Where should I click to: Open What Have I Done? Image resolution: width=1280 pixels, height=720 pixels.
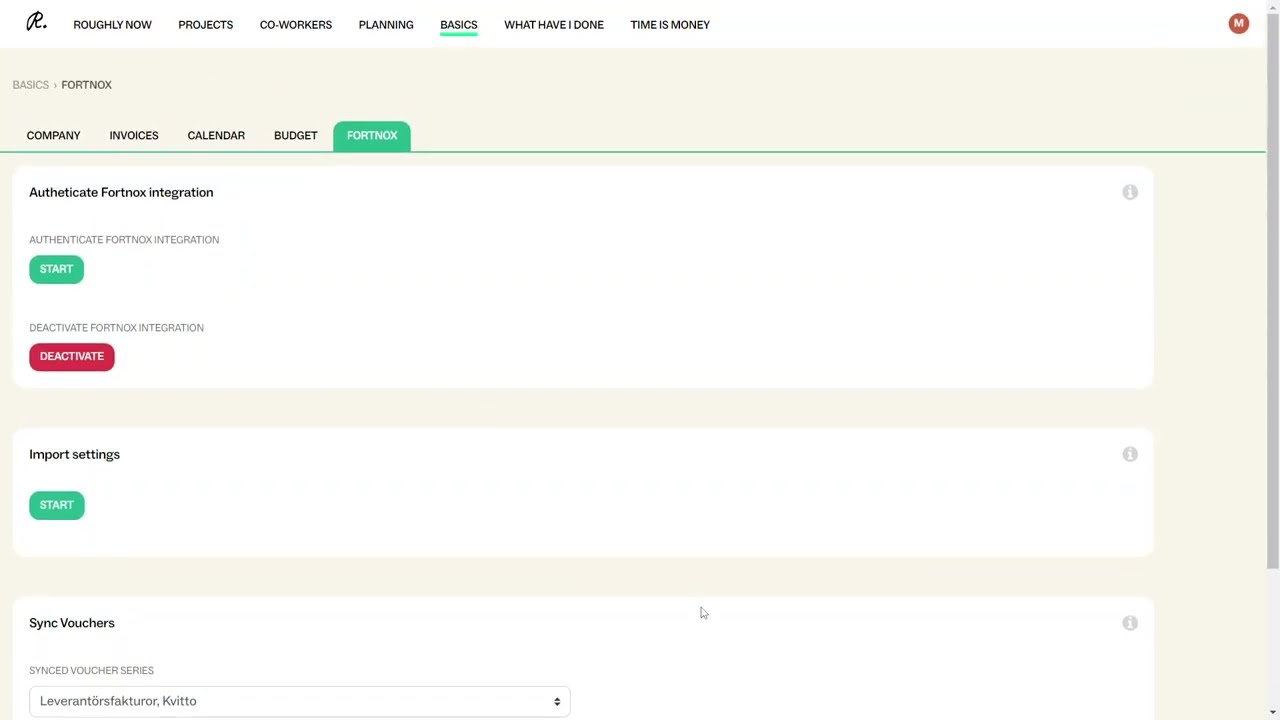click(553, 25)
